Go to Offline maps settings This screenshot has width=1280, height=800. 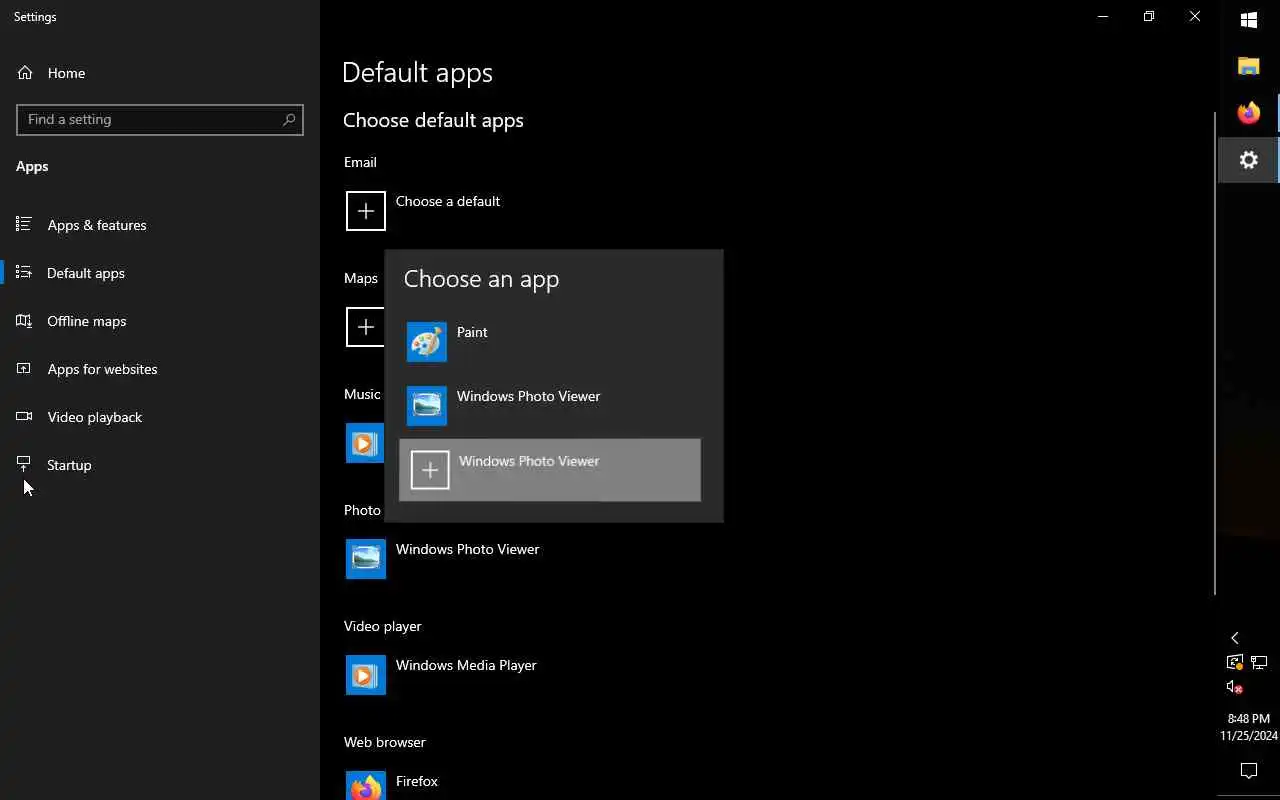[87, 321]
